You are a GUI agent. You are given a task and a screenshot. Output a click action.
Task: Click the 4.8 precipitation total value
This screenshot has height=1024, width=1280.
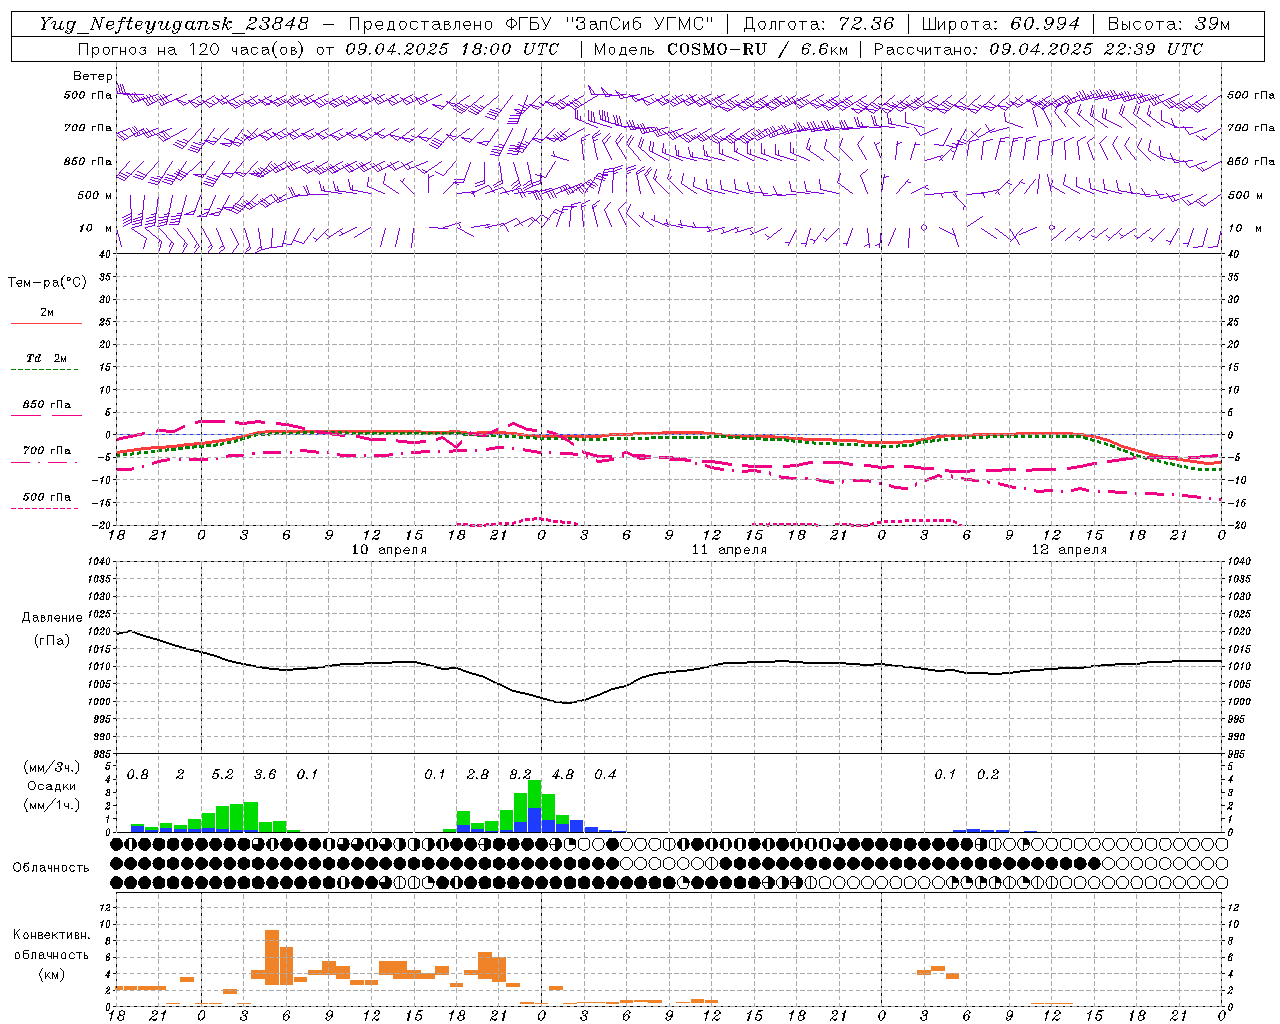(563, 774)
